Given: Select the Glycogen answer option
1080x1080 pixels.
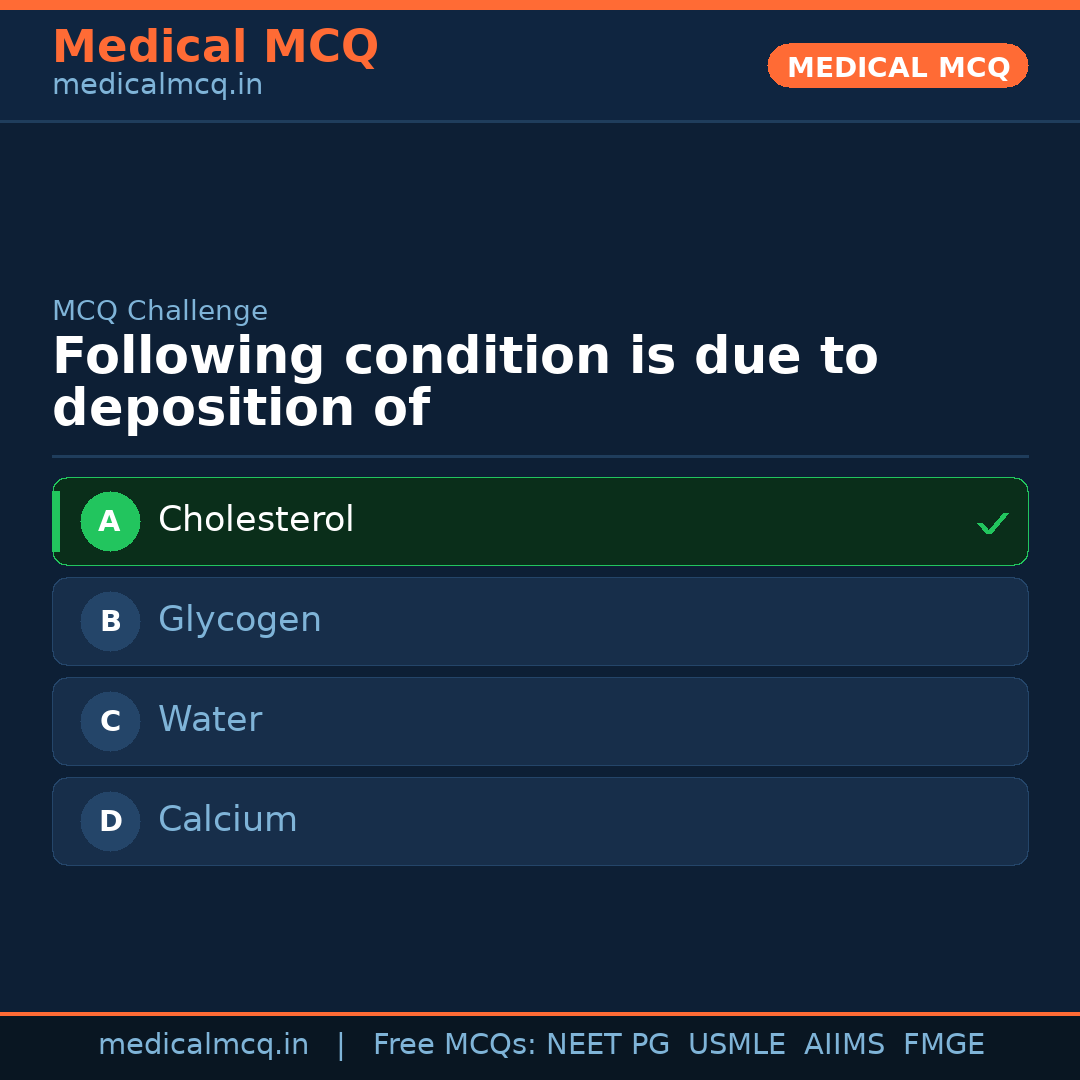Looking at the screenshot, I should (540, 621).
